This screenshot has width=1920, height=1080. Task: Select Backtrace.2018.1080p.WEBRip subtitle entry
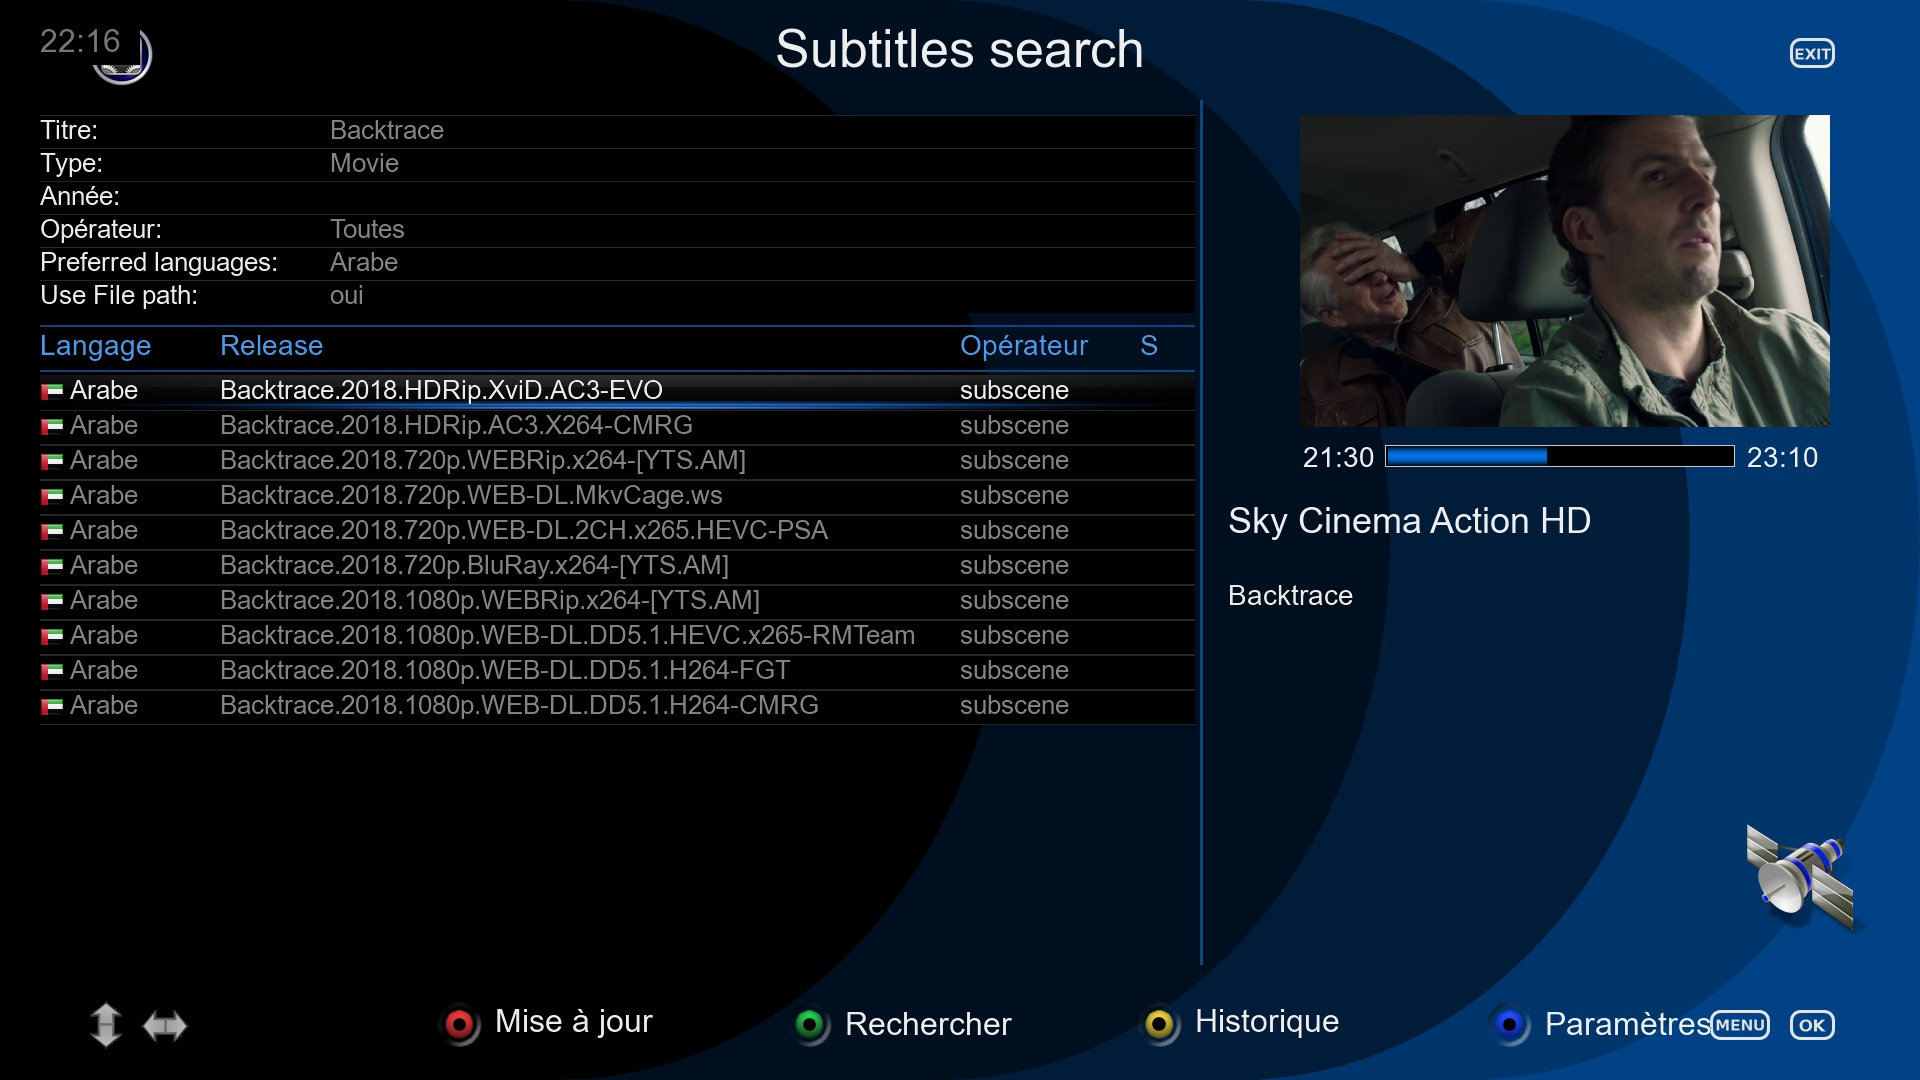tap(488, 600)
